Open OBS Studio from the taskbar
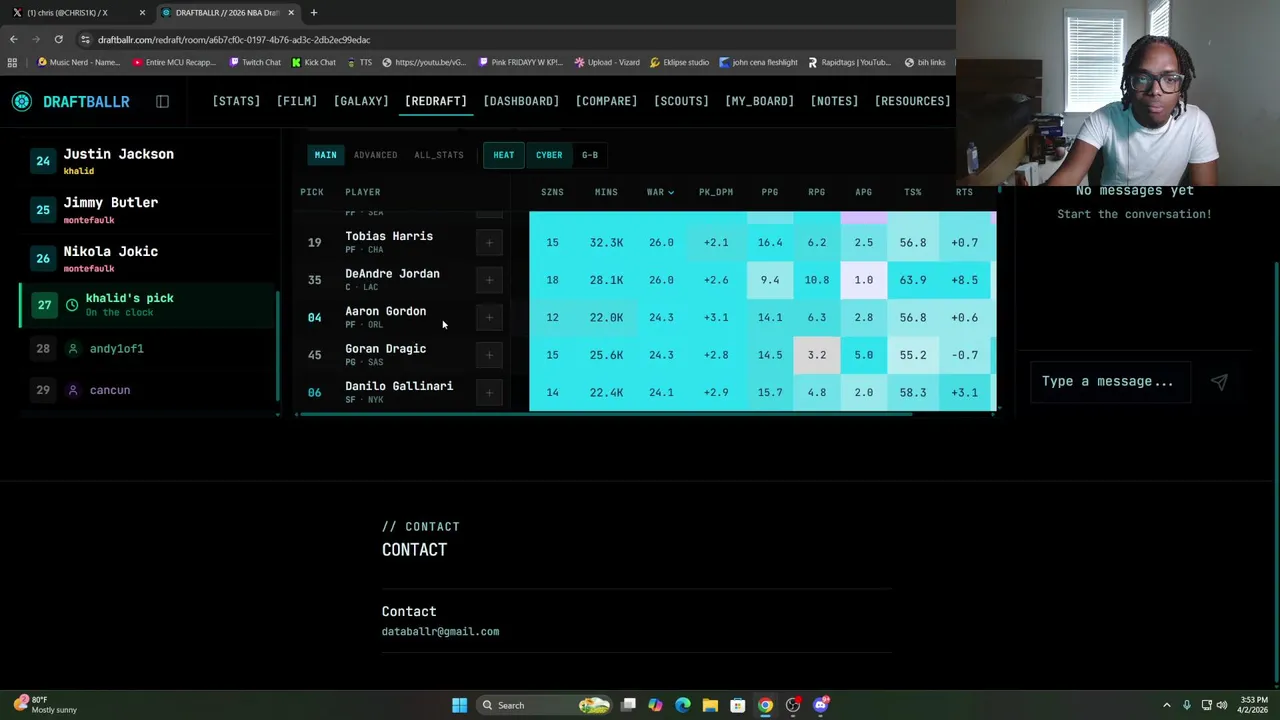Image resolution: width=1280 pixels, height=720 pixels. tap(793, 705)
